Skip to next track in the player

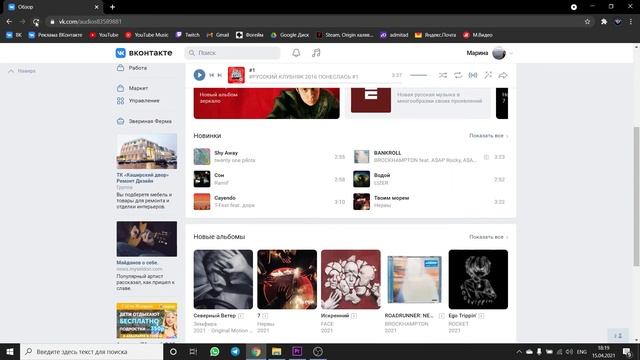tap(220, 75)
